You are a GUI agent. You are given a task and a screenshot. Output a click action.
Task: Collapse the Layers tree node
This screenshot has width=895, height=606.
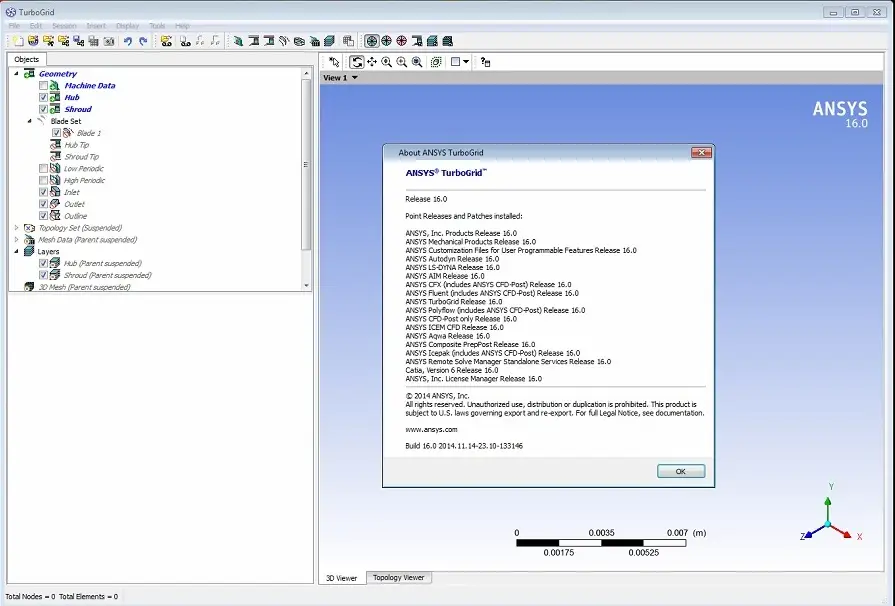[17, 251]
